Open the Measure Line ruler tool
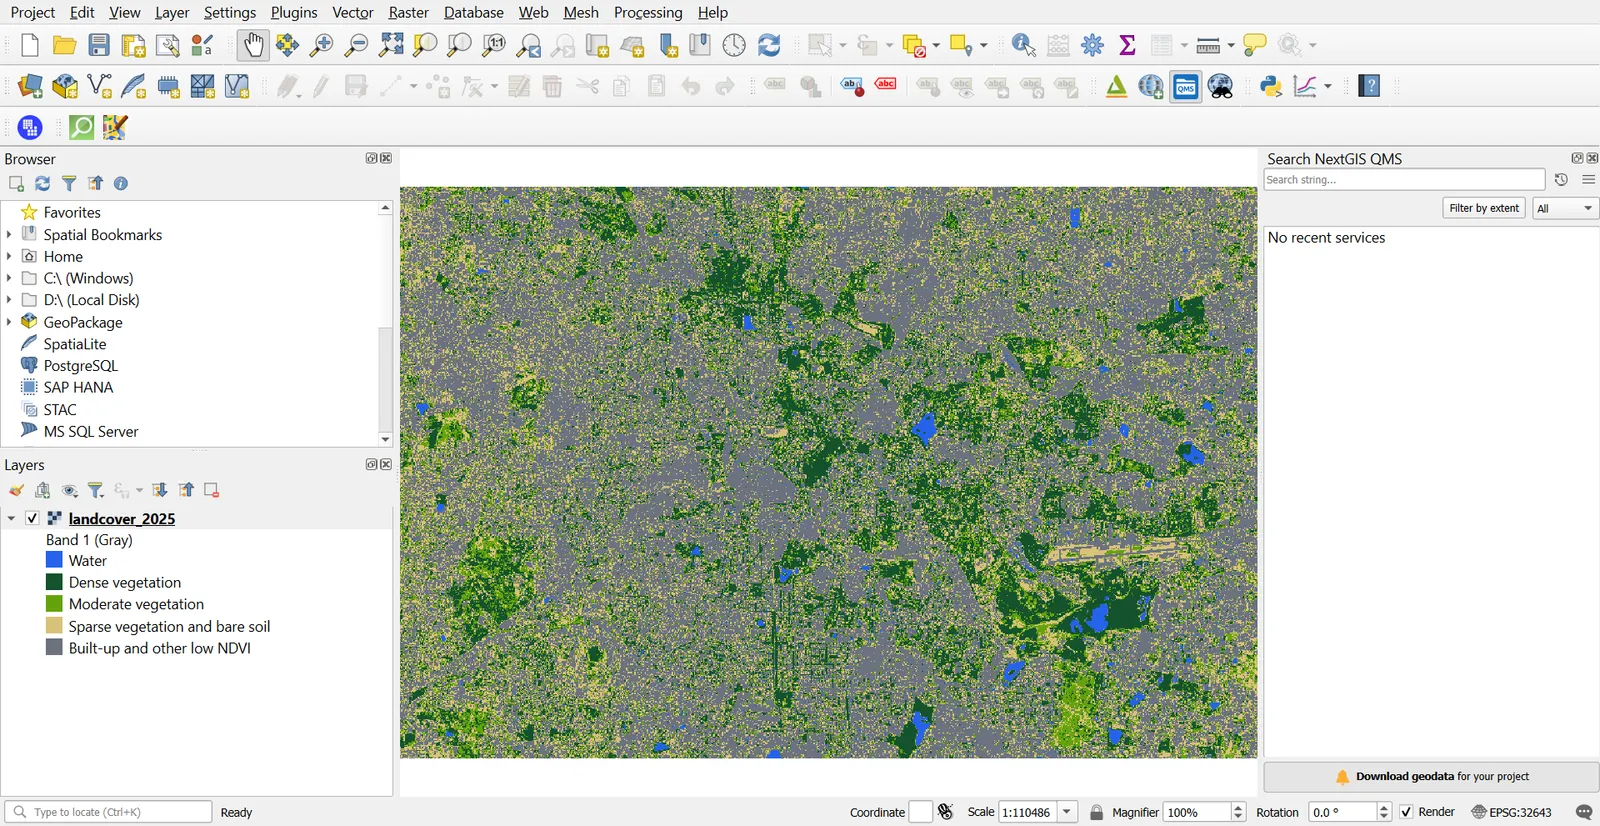Image resolution: width=1600 pixels, height=826 pixels. [1209, 45]
